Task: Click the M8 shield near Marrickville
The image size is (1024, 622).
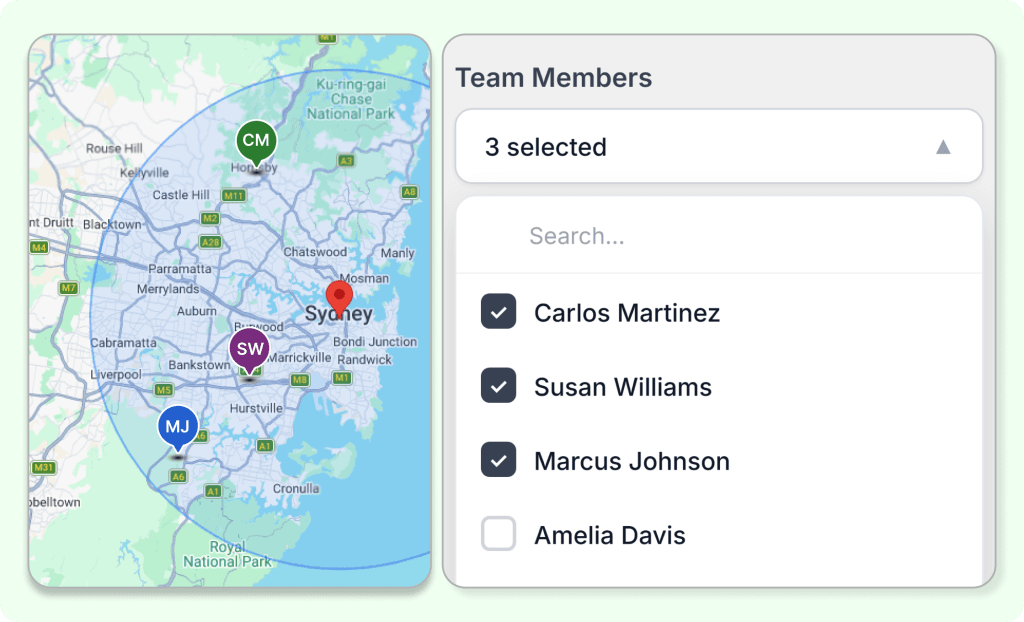Action: (300, 378)
